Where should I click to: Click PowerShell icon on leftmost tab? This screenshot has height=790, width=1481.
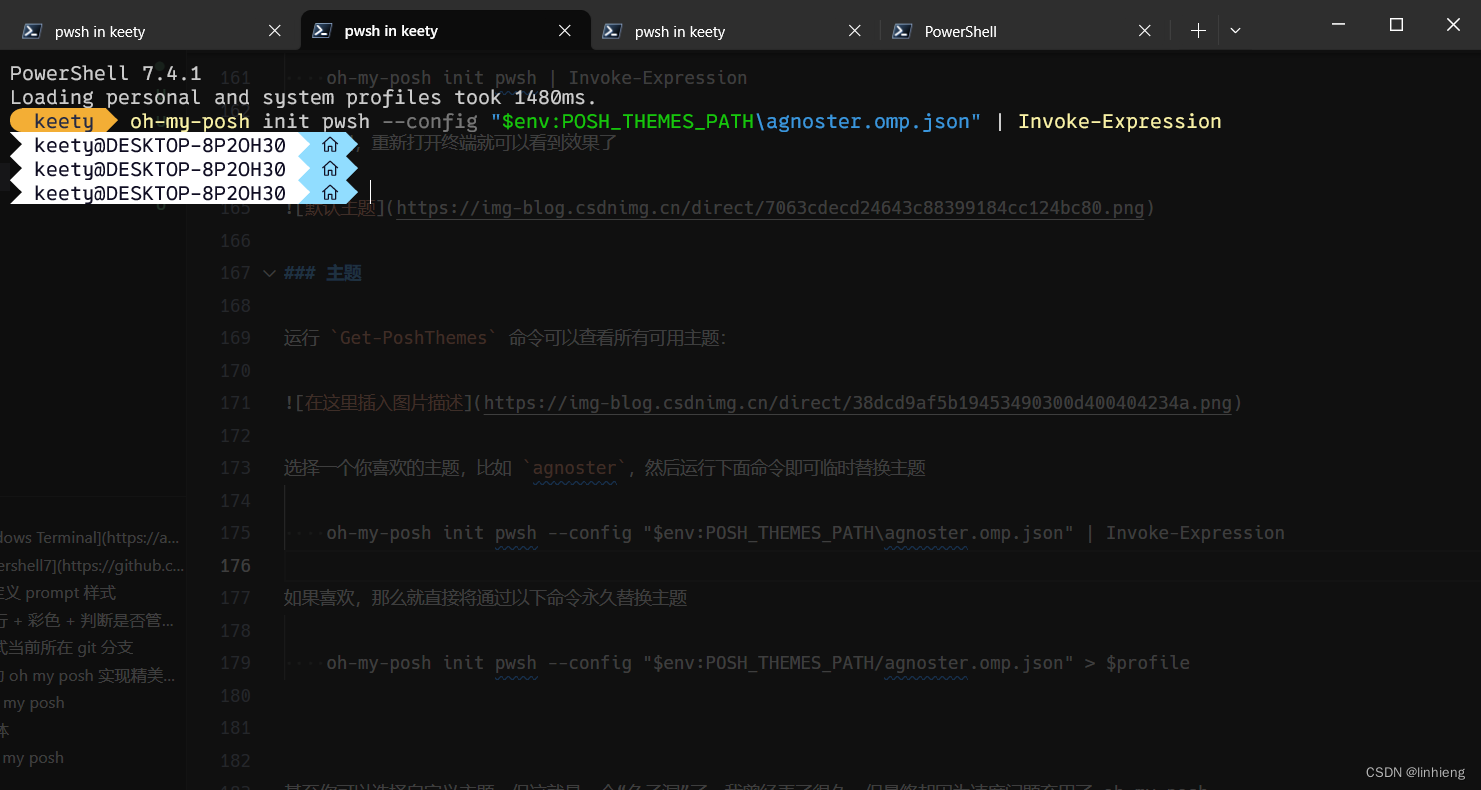click(32, 31)
